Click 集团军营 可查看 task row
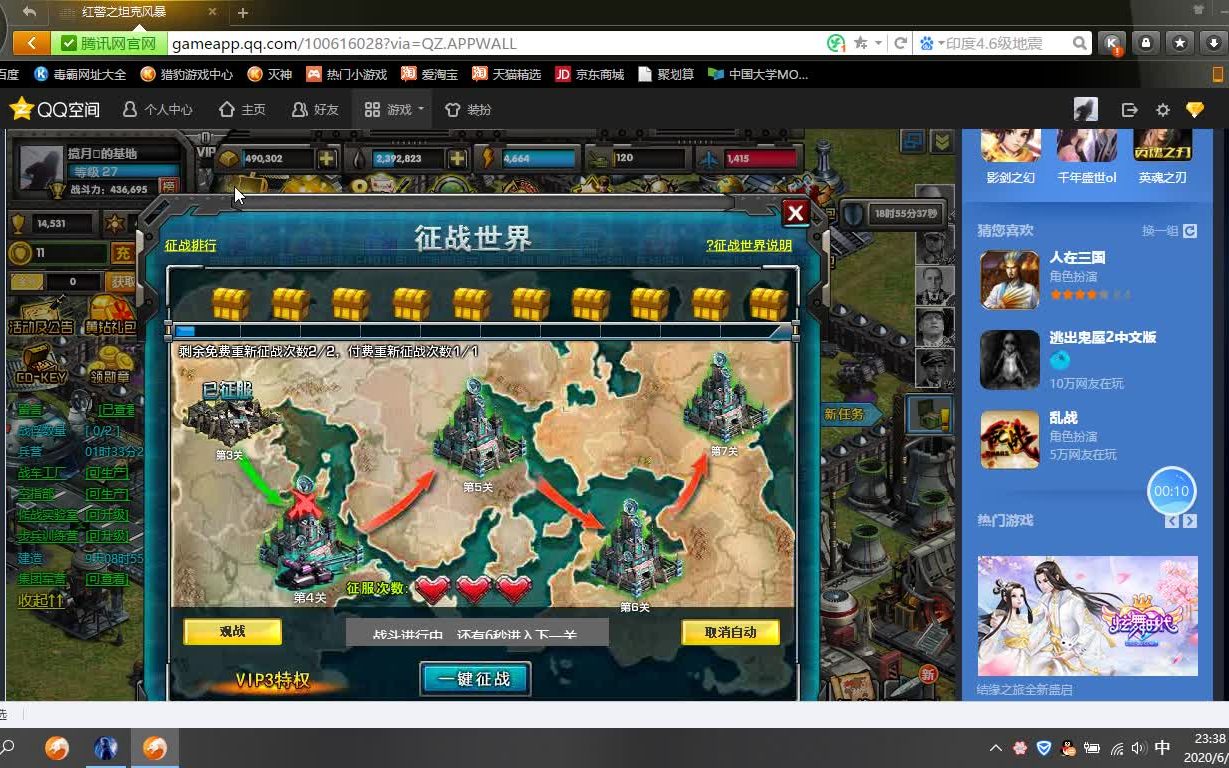The width and height of the screenshot is (1229, 768). pos(74,579)
